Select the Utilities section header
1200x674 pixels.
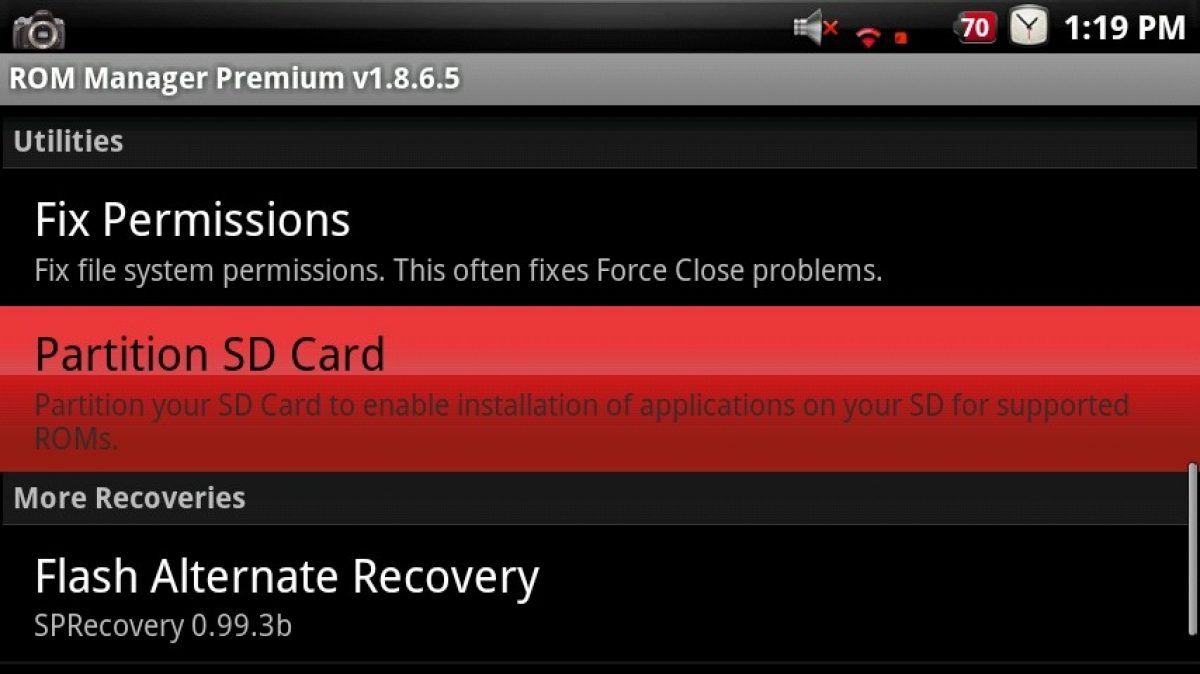(x=600, y=141)
